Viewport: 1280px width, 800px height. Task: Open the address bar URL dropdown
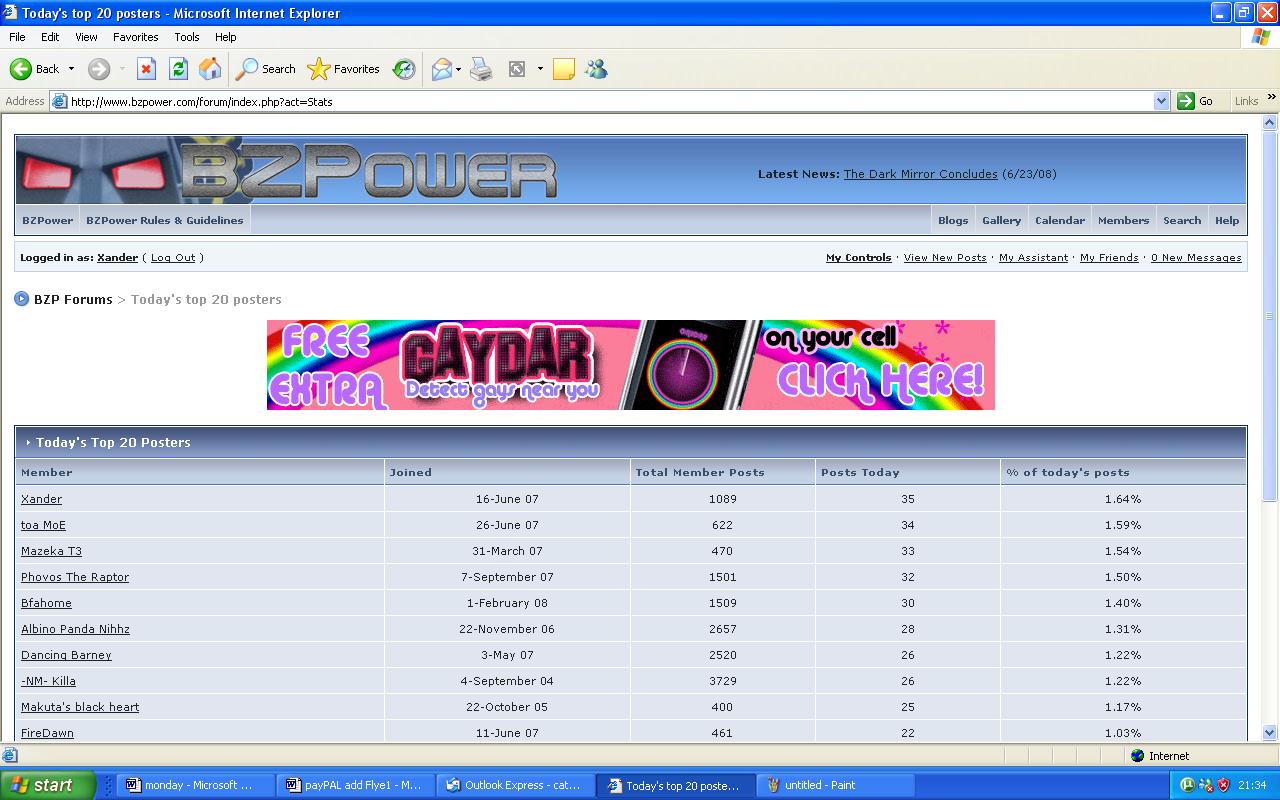click(x=1161, y=101)
